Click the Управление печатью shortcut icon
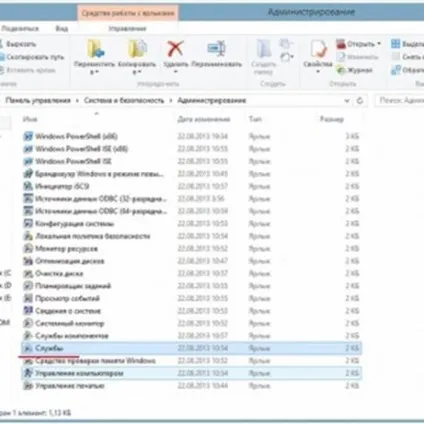 click(x=28, y=386)
